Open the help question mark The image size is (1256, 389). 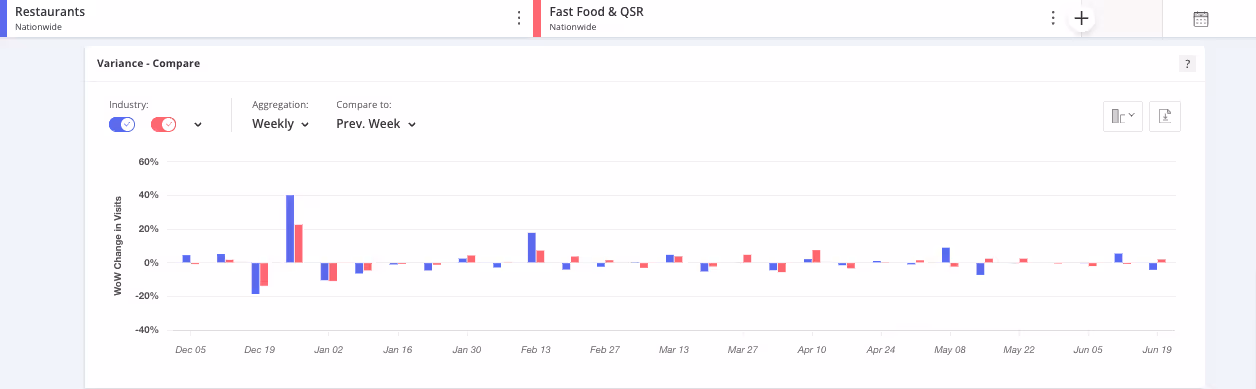(1187, 64)
